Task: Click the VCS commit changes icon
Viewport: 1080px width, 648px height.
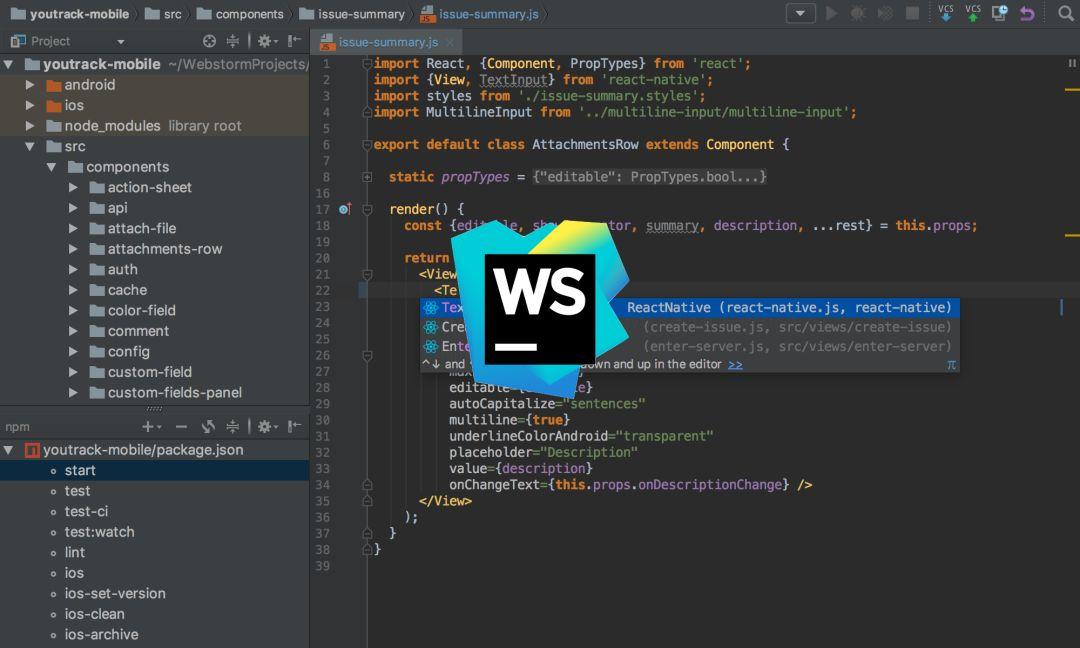Action: 973,13
